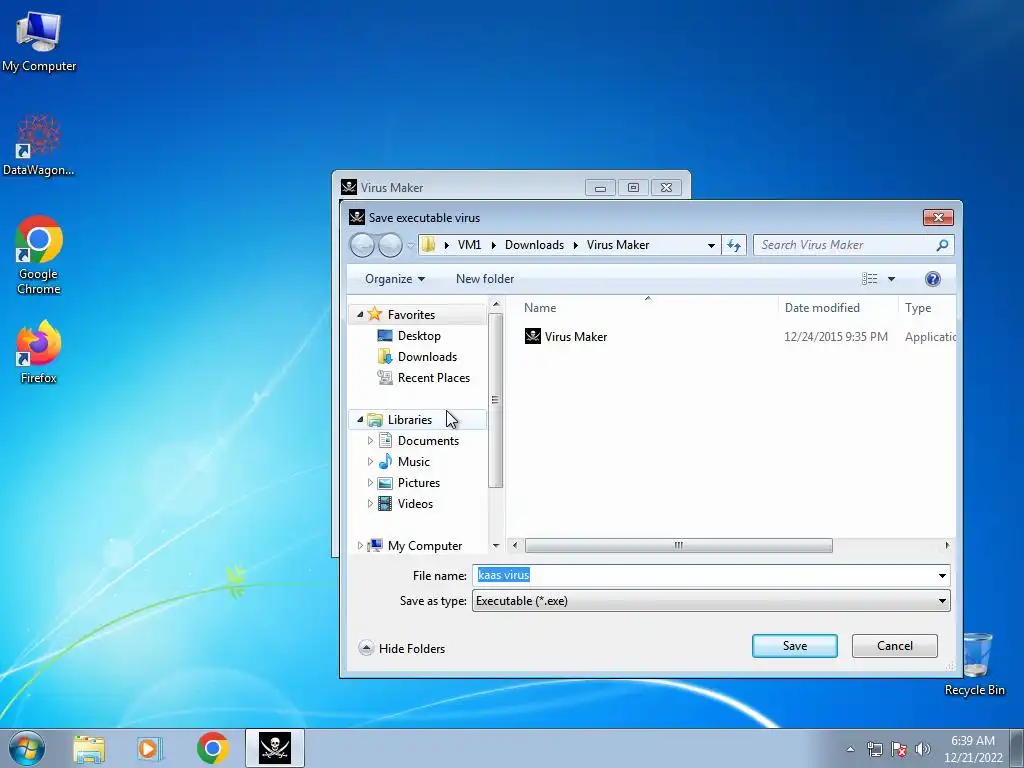Click Hide Folders toggle

[x=402, y=648]
